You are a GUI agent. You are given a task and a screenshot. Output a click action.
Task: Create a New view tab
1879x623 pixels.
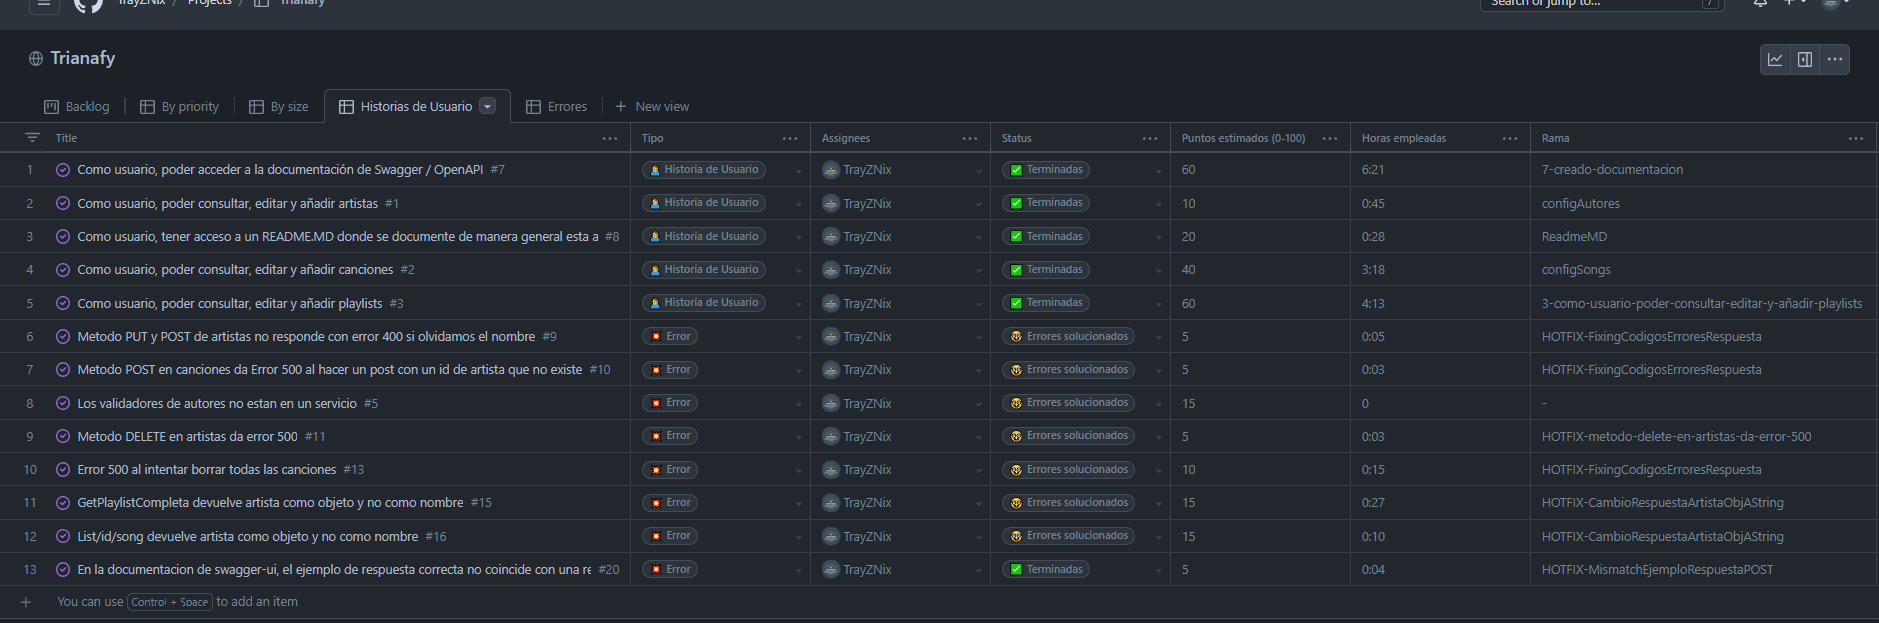[x=652, y=106]
